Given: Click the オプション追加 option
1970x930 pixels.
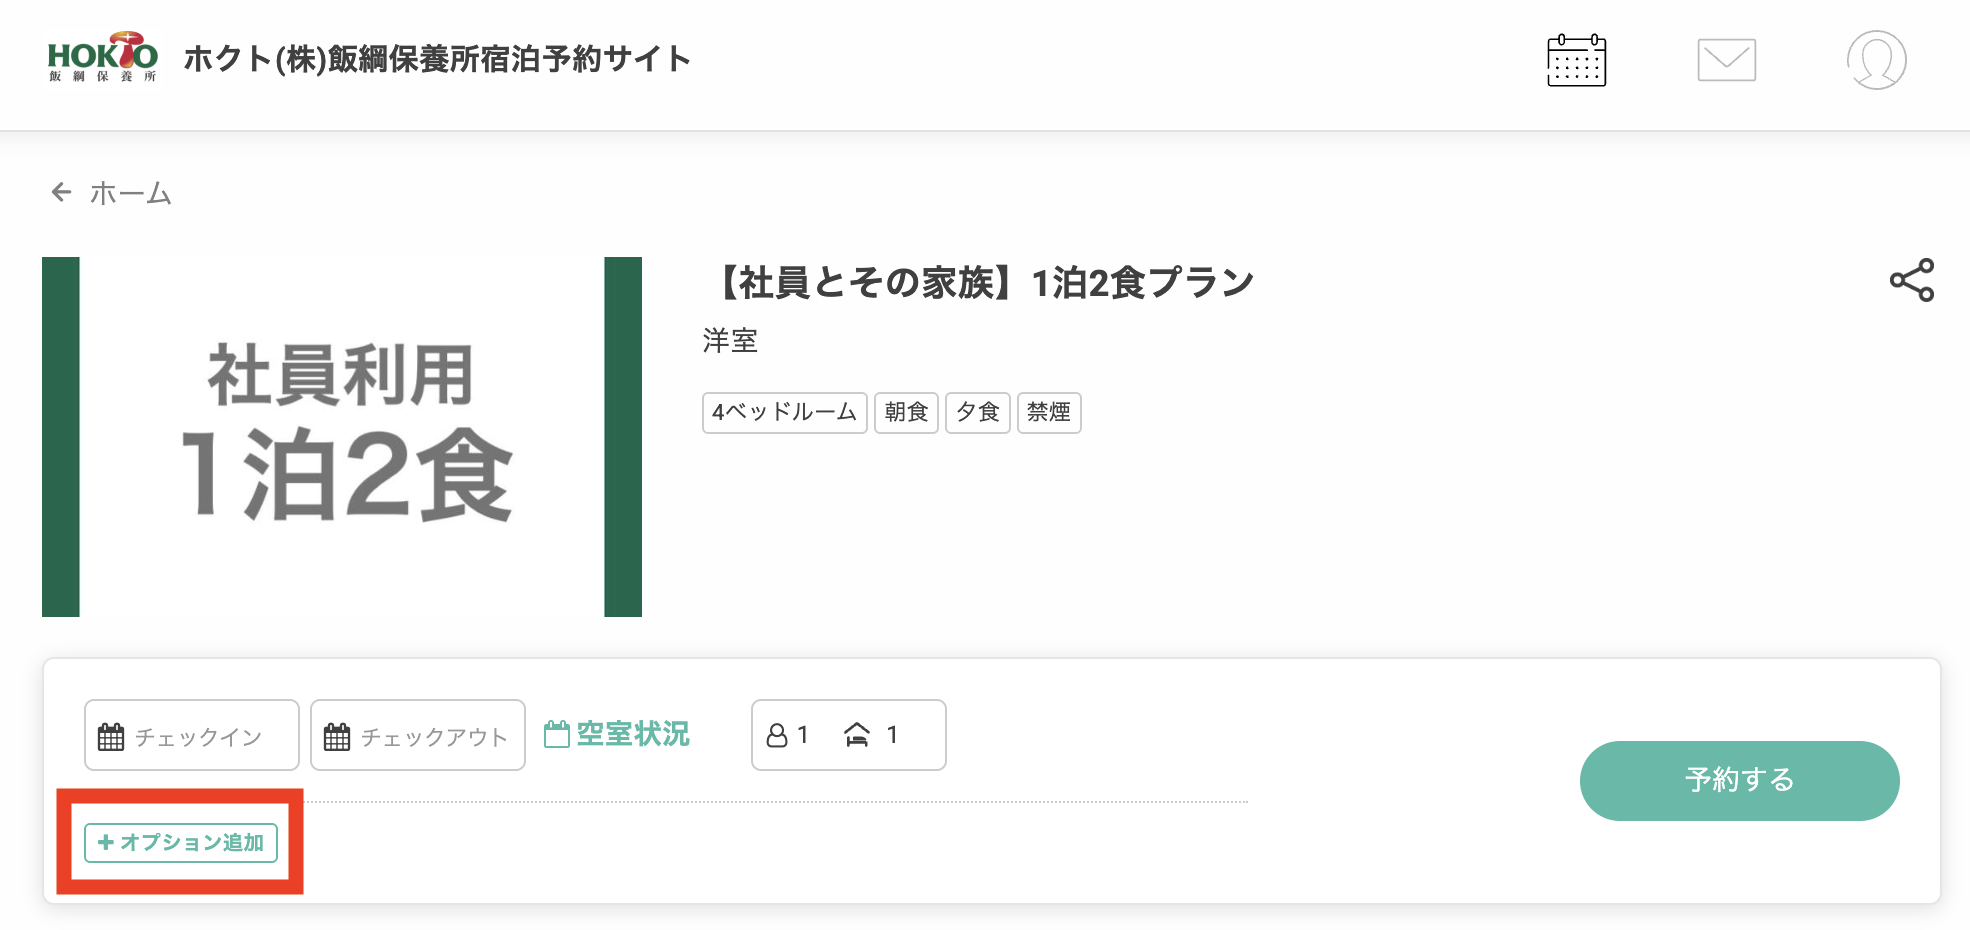Looking at the screenshot, I should pyautogui.click(x=180, y=843).
